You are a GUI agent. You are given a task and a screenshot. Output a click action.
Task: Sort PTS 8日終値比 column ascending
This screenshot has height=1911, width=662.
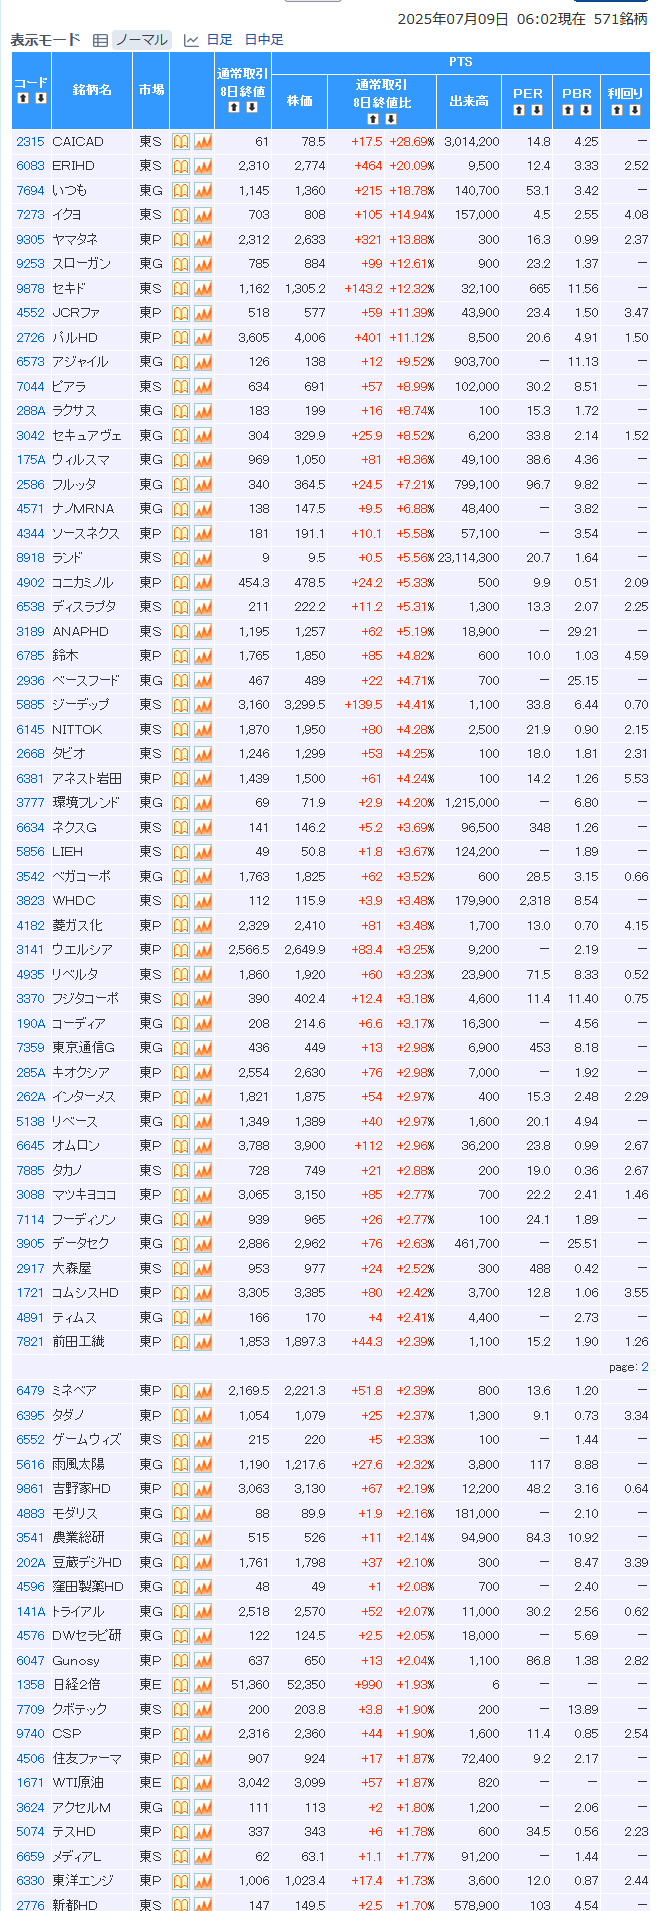pyautogui.click(x=372, y=120)
